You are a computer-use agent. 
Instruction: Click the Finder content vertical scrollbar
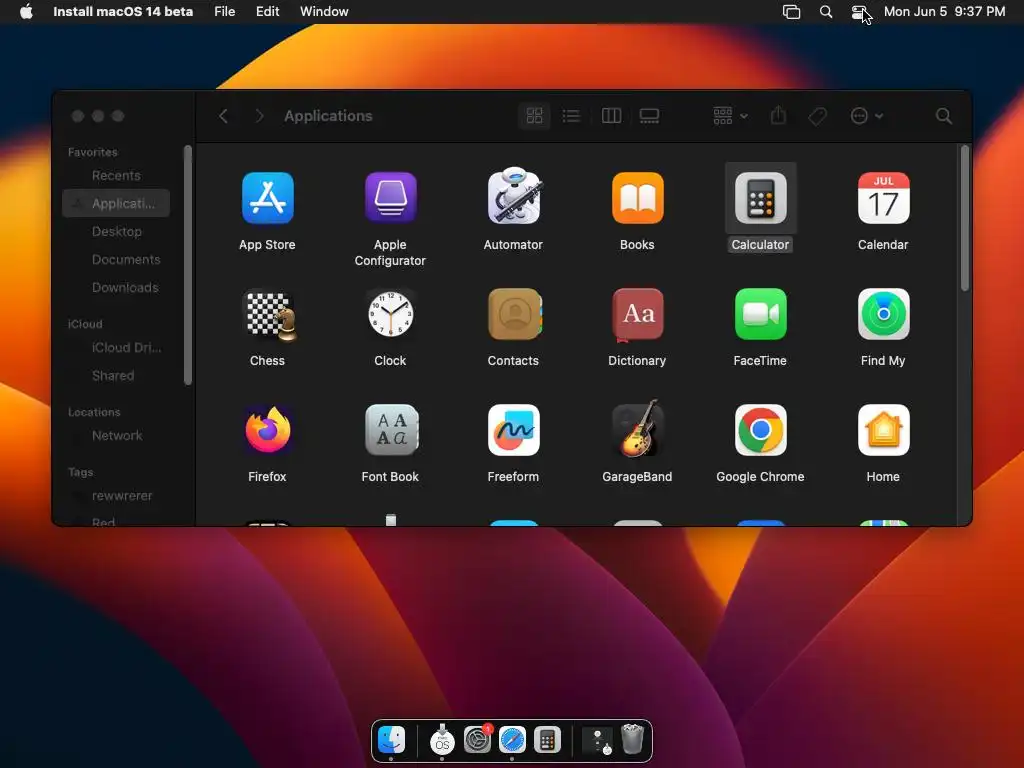click(965, 218)
